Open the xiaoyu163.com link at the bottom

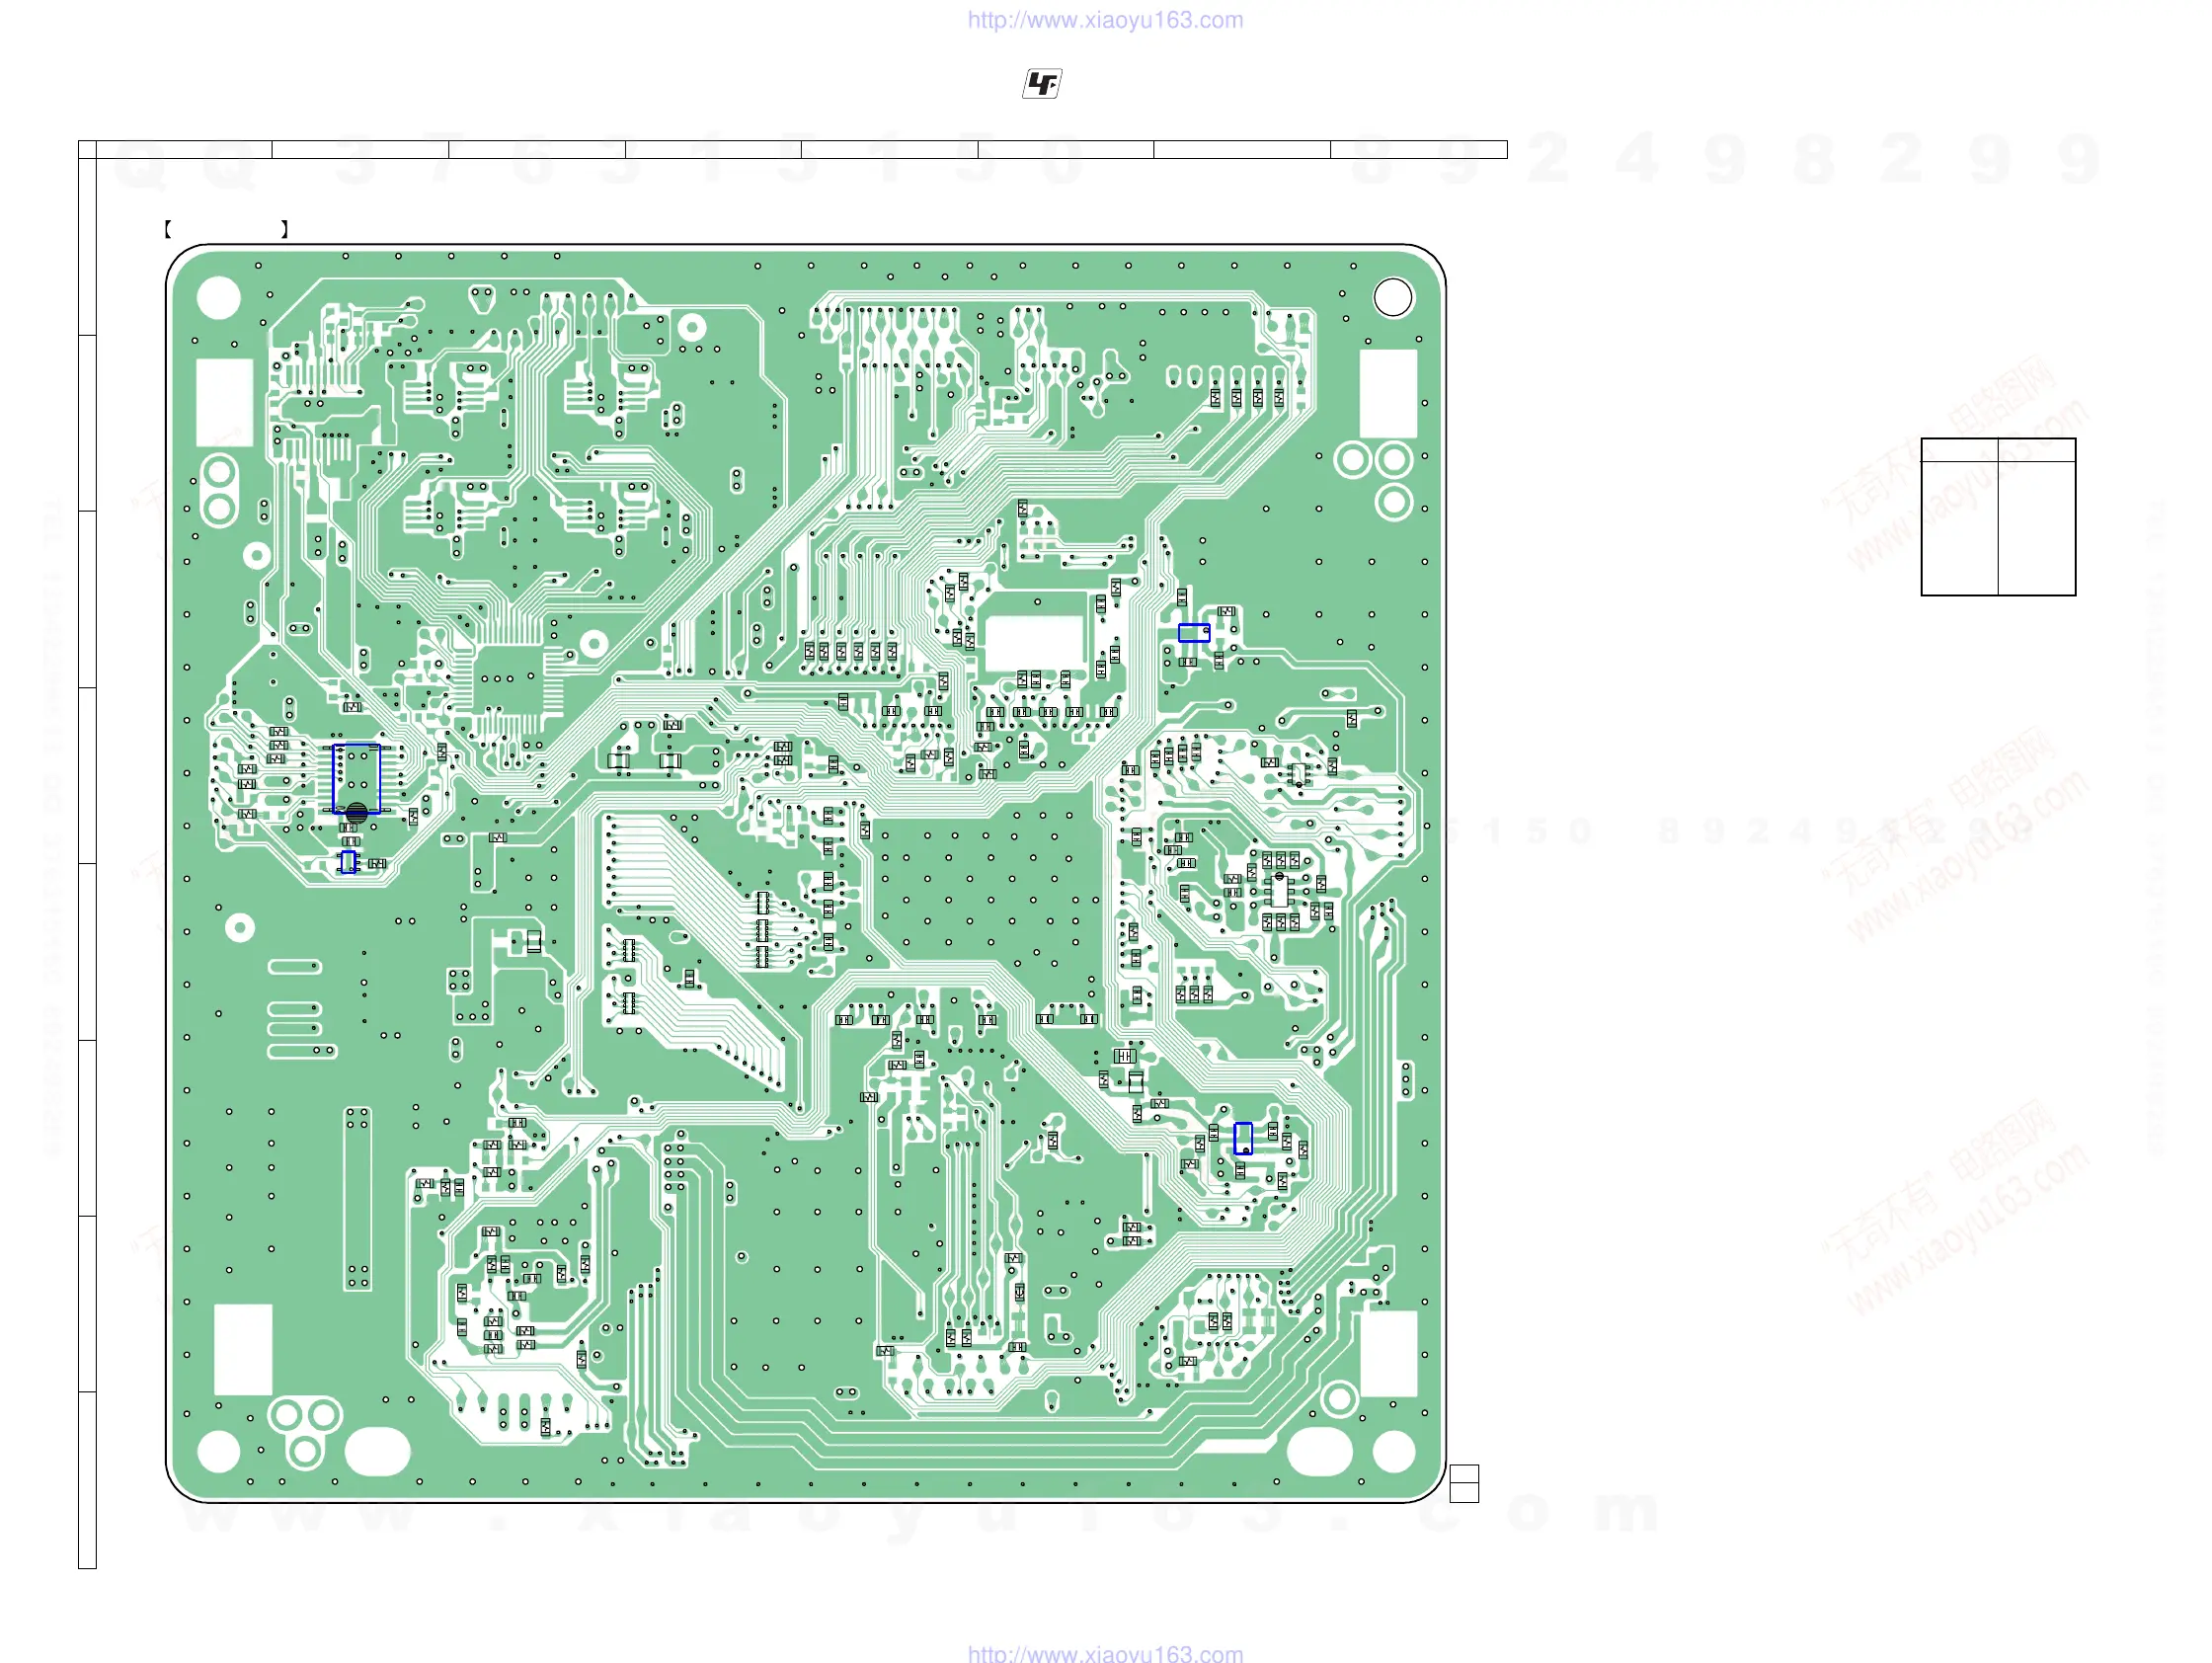(x=1104, y=1653)
